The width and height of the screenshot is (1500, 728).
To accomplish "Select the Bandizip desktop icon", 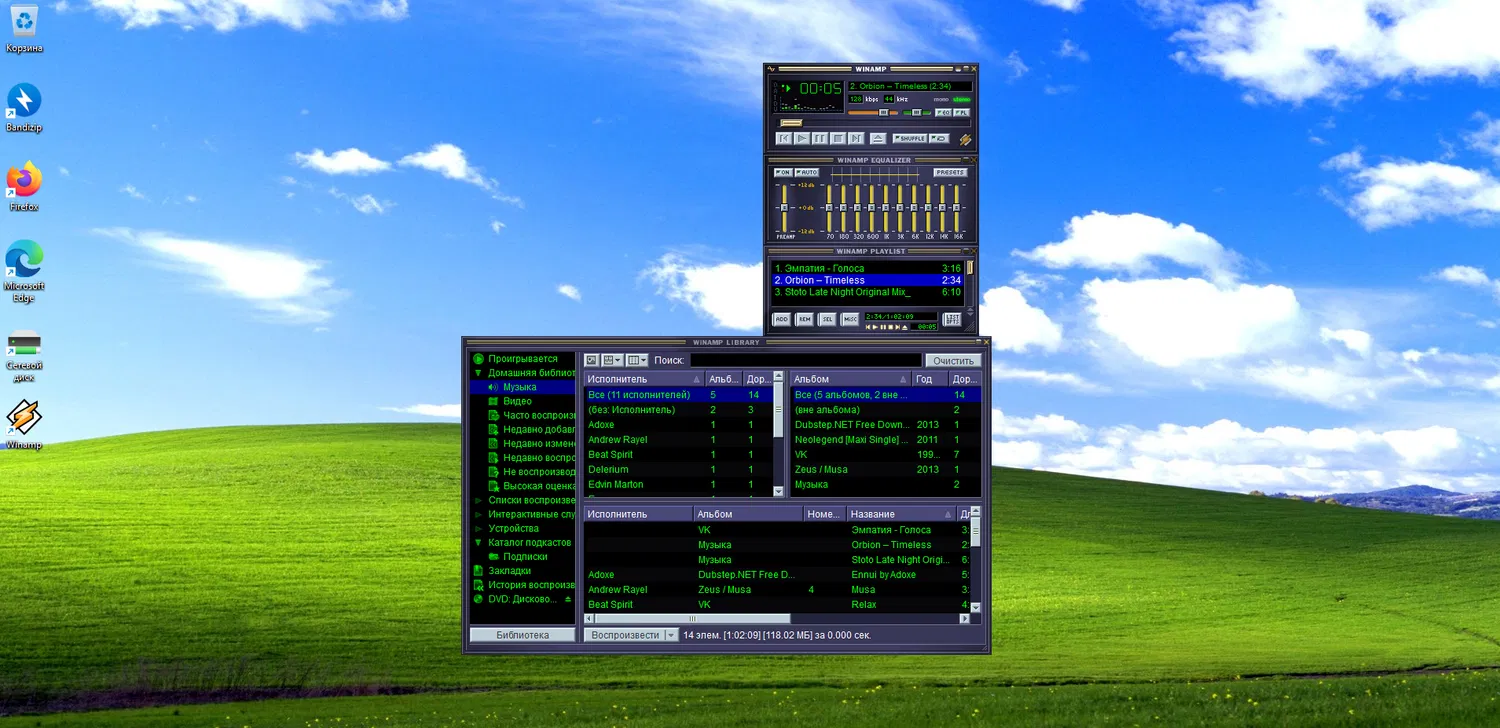I will coord(24,108).
